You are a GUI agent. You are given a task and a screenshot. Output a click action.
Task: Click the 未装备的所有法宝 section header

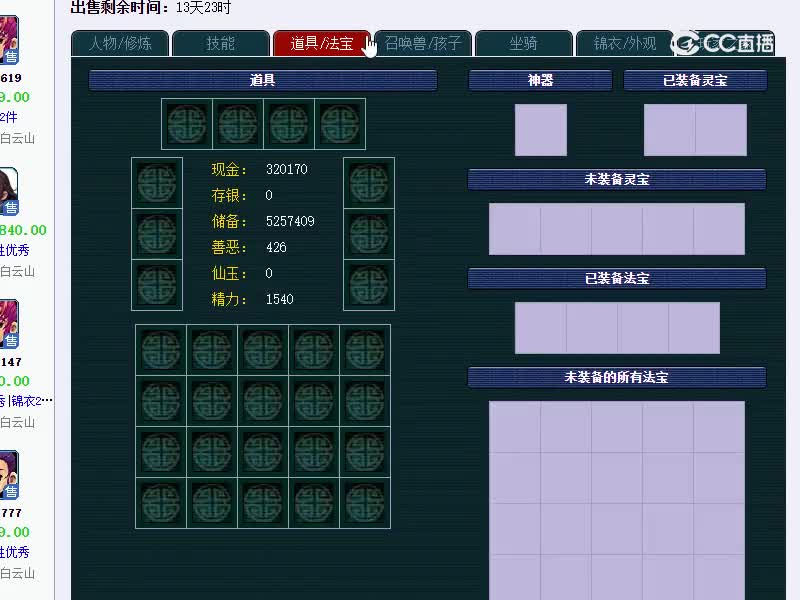[617, 377]
